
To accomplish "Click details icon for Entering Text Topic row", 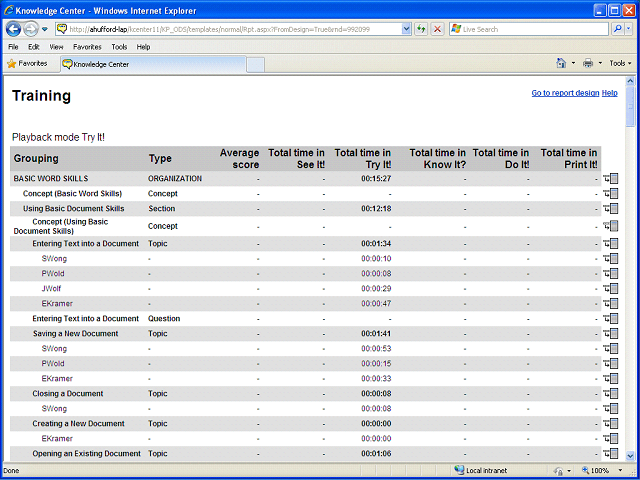I will pyautogui.click(x=611, y=244).
